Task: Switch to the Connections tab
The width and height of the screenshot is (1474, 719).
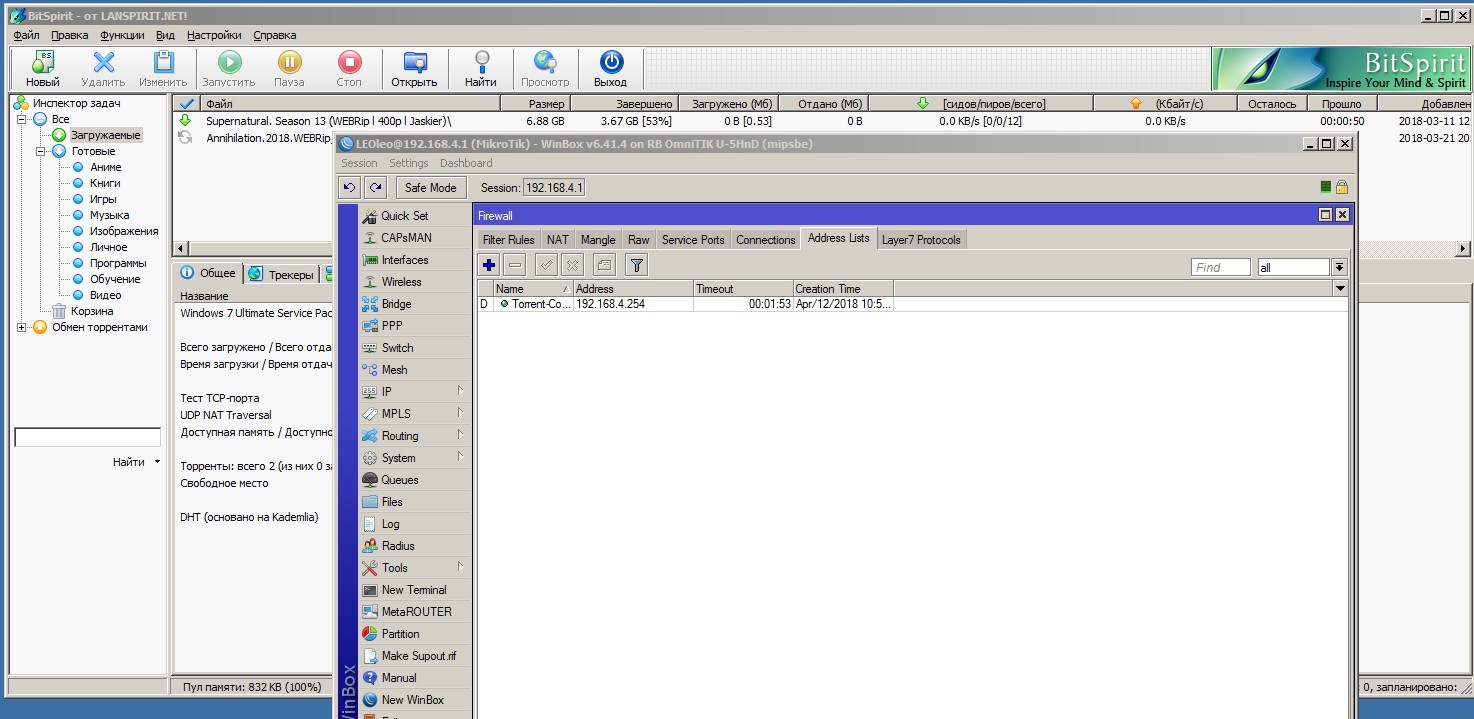Action: 765,240
